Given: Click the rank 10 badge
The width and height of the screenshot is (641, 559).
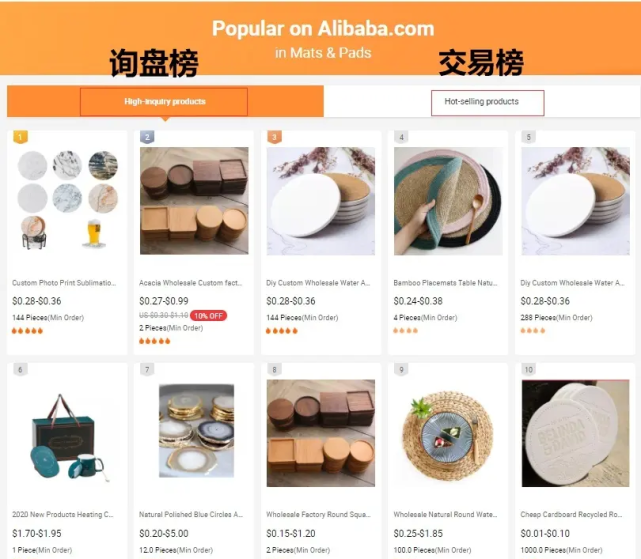Looking at the screenshot, I should tap(529, 370).
